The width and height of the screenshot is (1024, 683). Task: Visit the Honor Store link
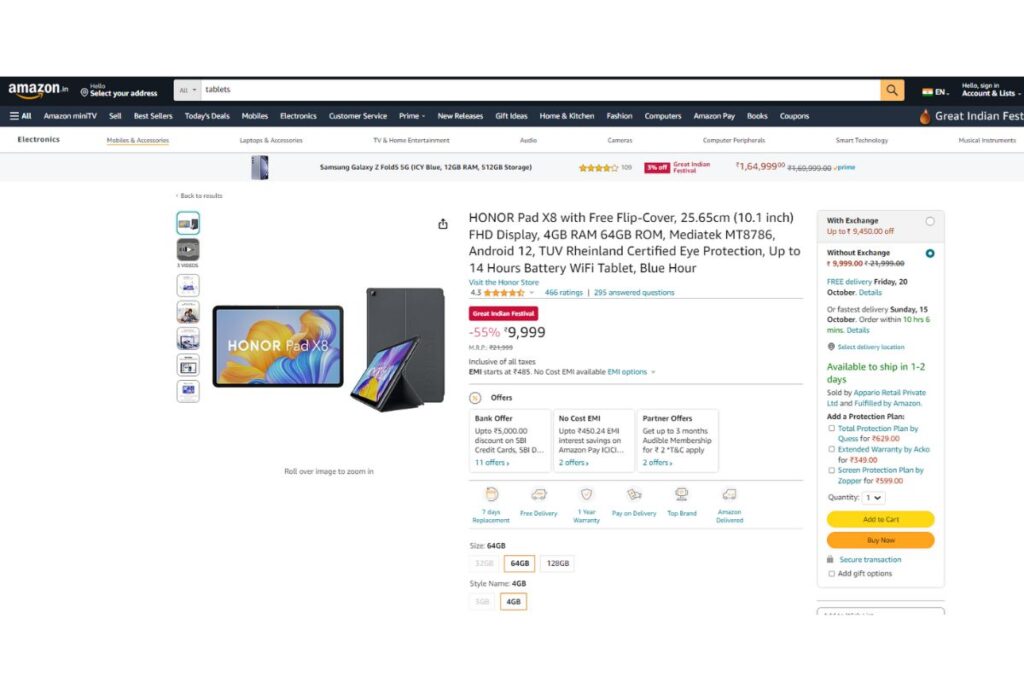pyautogui.click(x=504, y=283)
